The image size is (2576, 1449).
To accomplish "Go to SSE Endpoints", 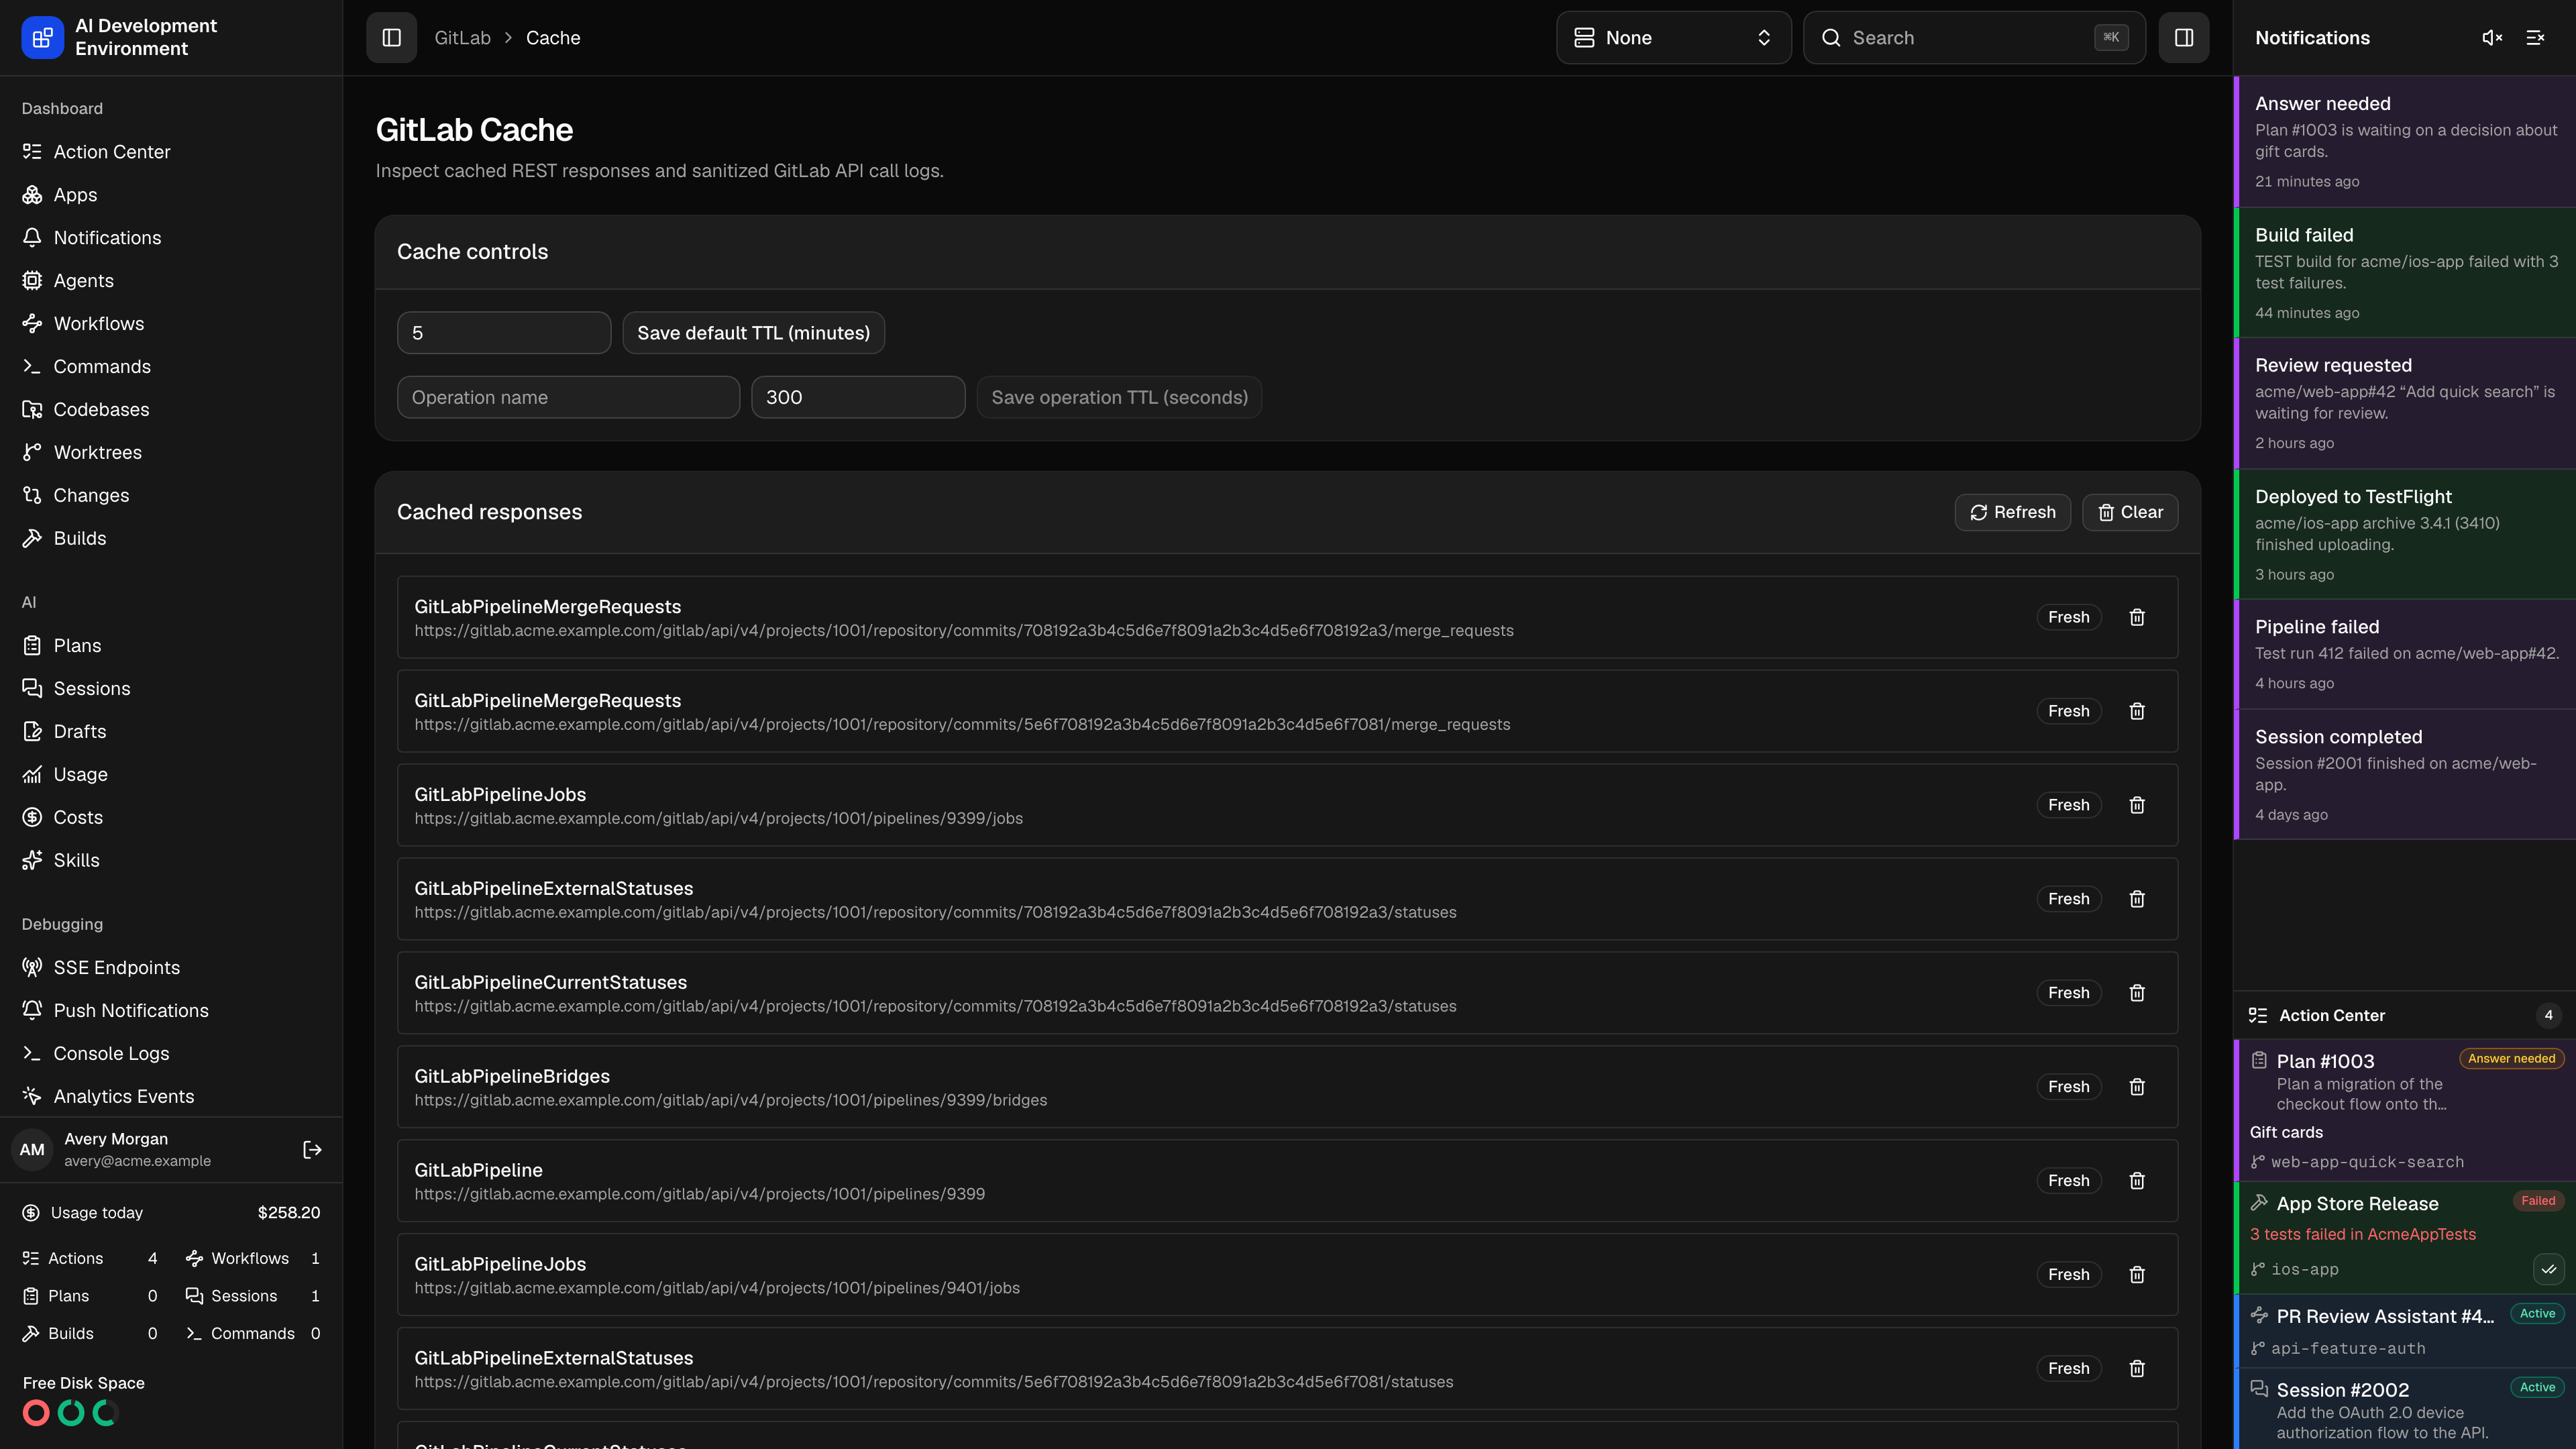I will coord(171,968).
